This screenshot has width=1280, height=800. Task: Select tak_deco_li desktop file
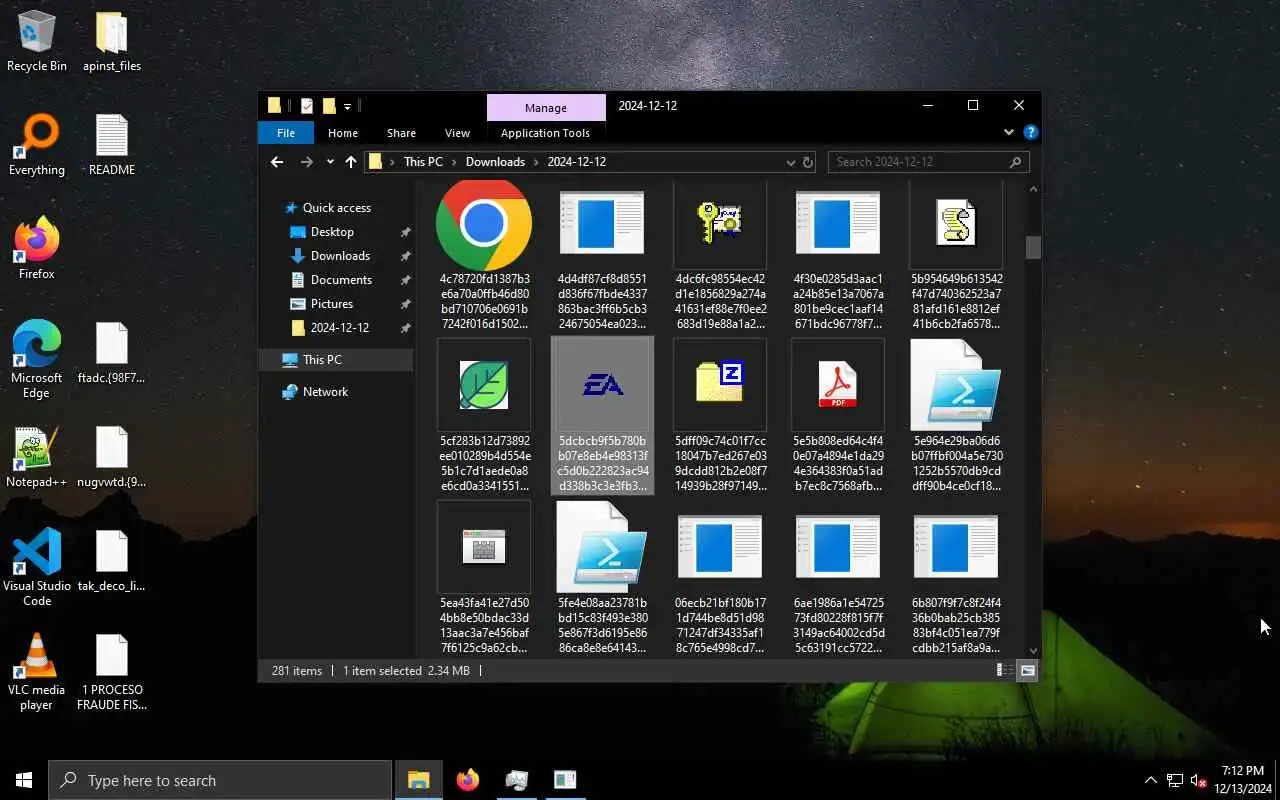[x=112, y=562]
